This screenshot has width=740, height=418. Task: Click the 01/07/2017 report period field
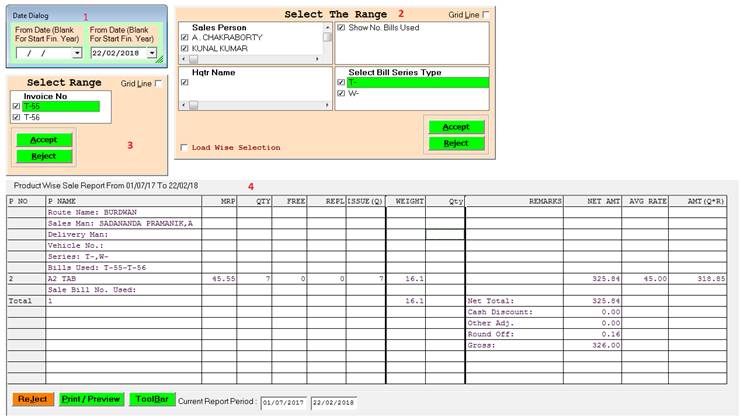(283, 402)
